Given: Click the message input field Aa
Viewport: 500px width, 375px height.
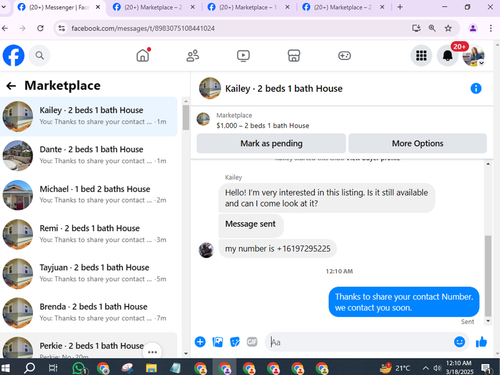Looking at the screenshot, I should tap(360, 342).
